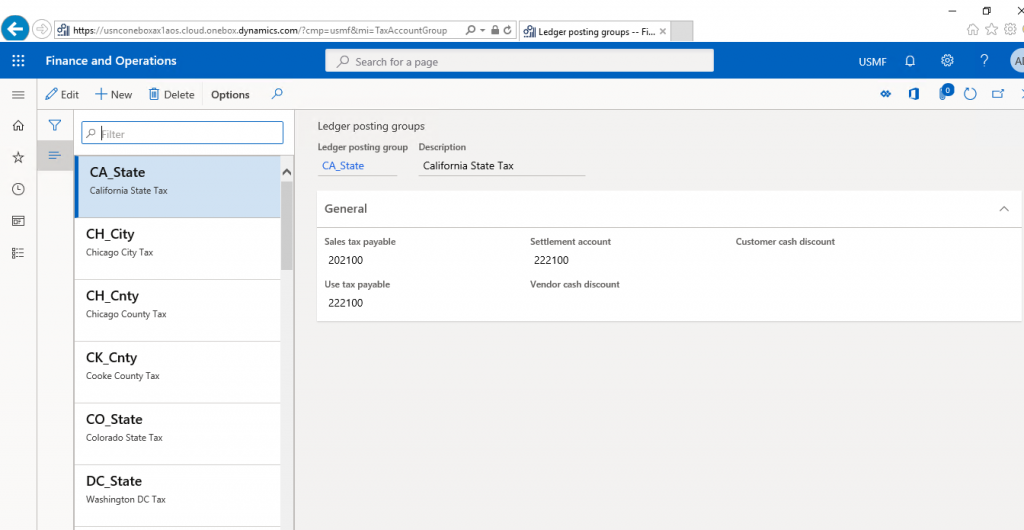
Task: Select CH_Cnty Chicago County Tax row
Action: point(178,311)
